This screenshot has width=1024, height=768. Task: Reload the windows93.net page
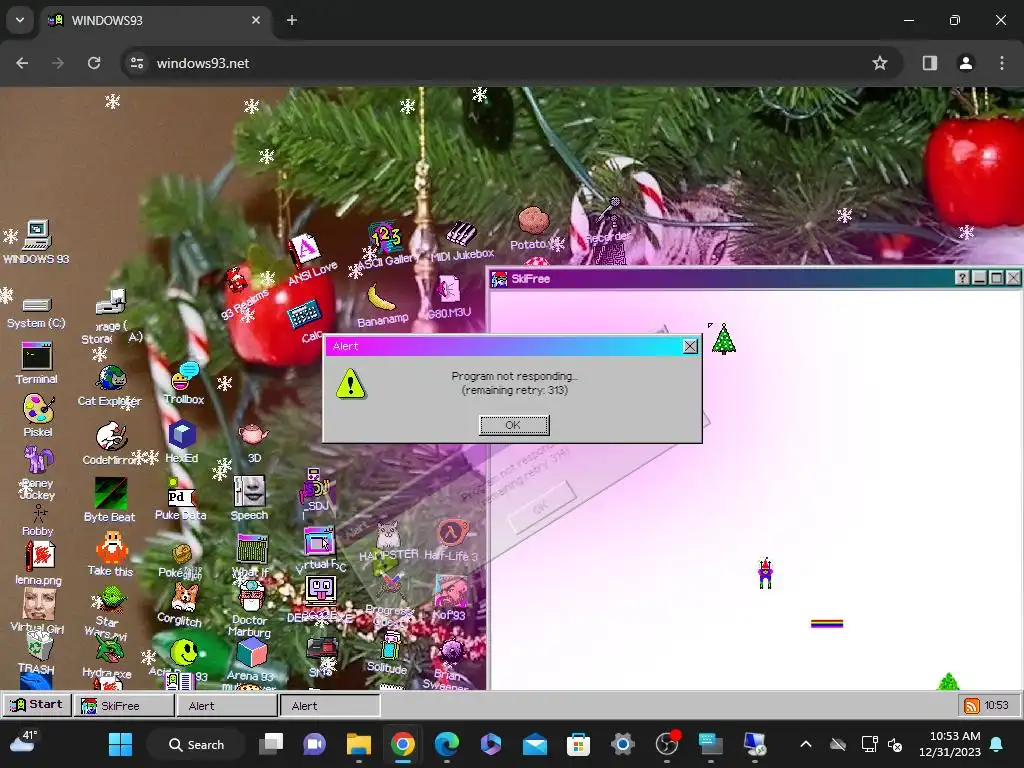(94, 63)
